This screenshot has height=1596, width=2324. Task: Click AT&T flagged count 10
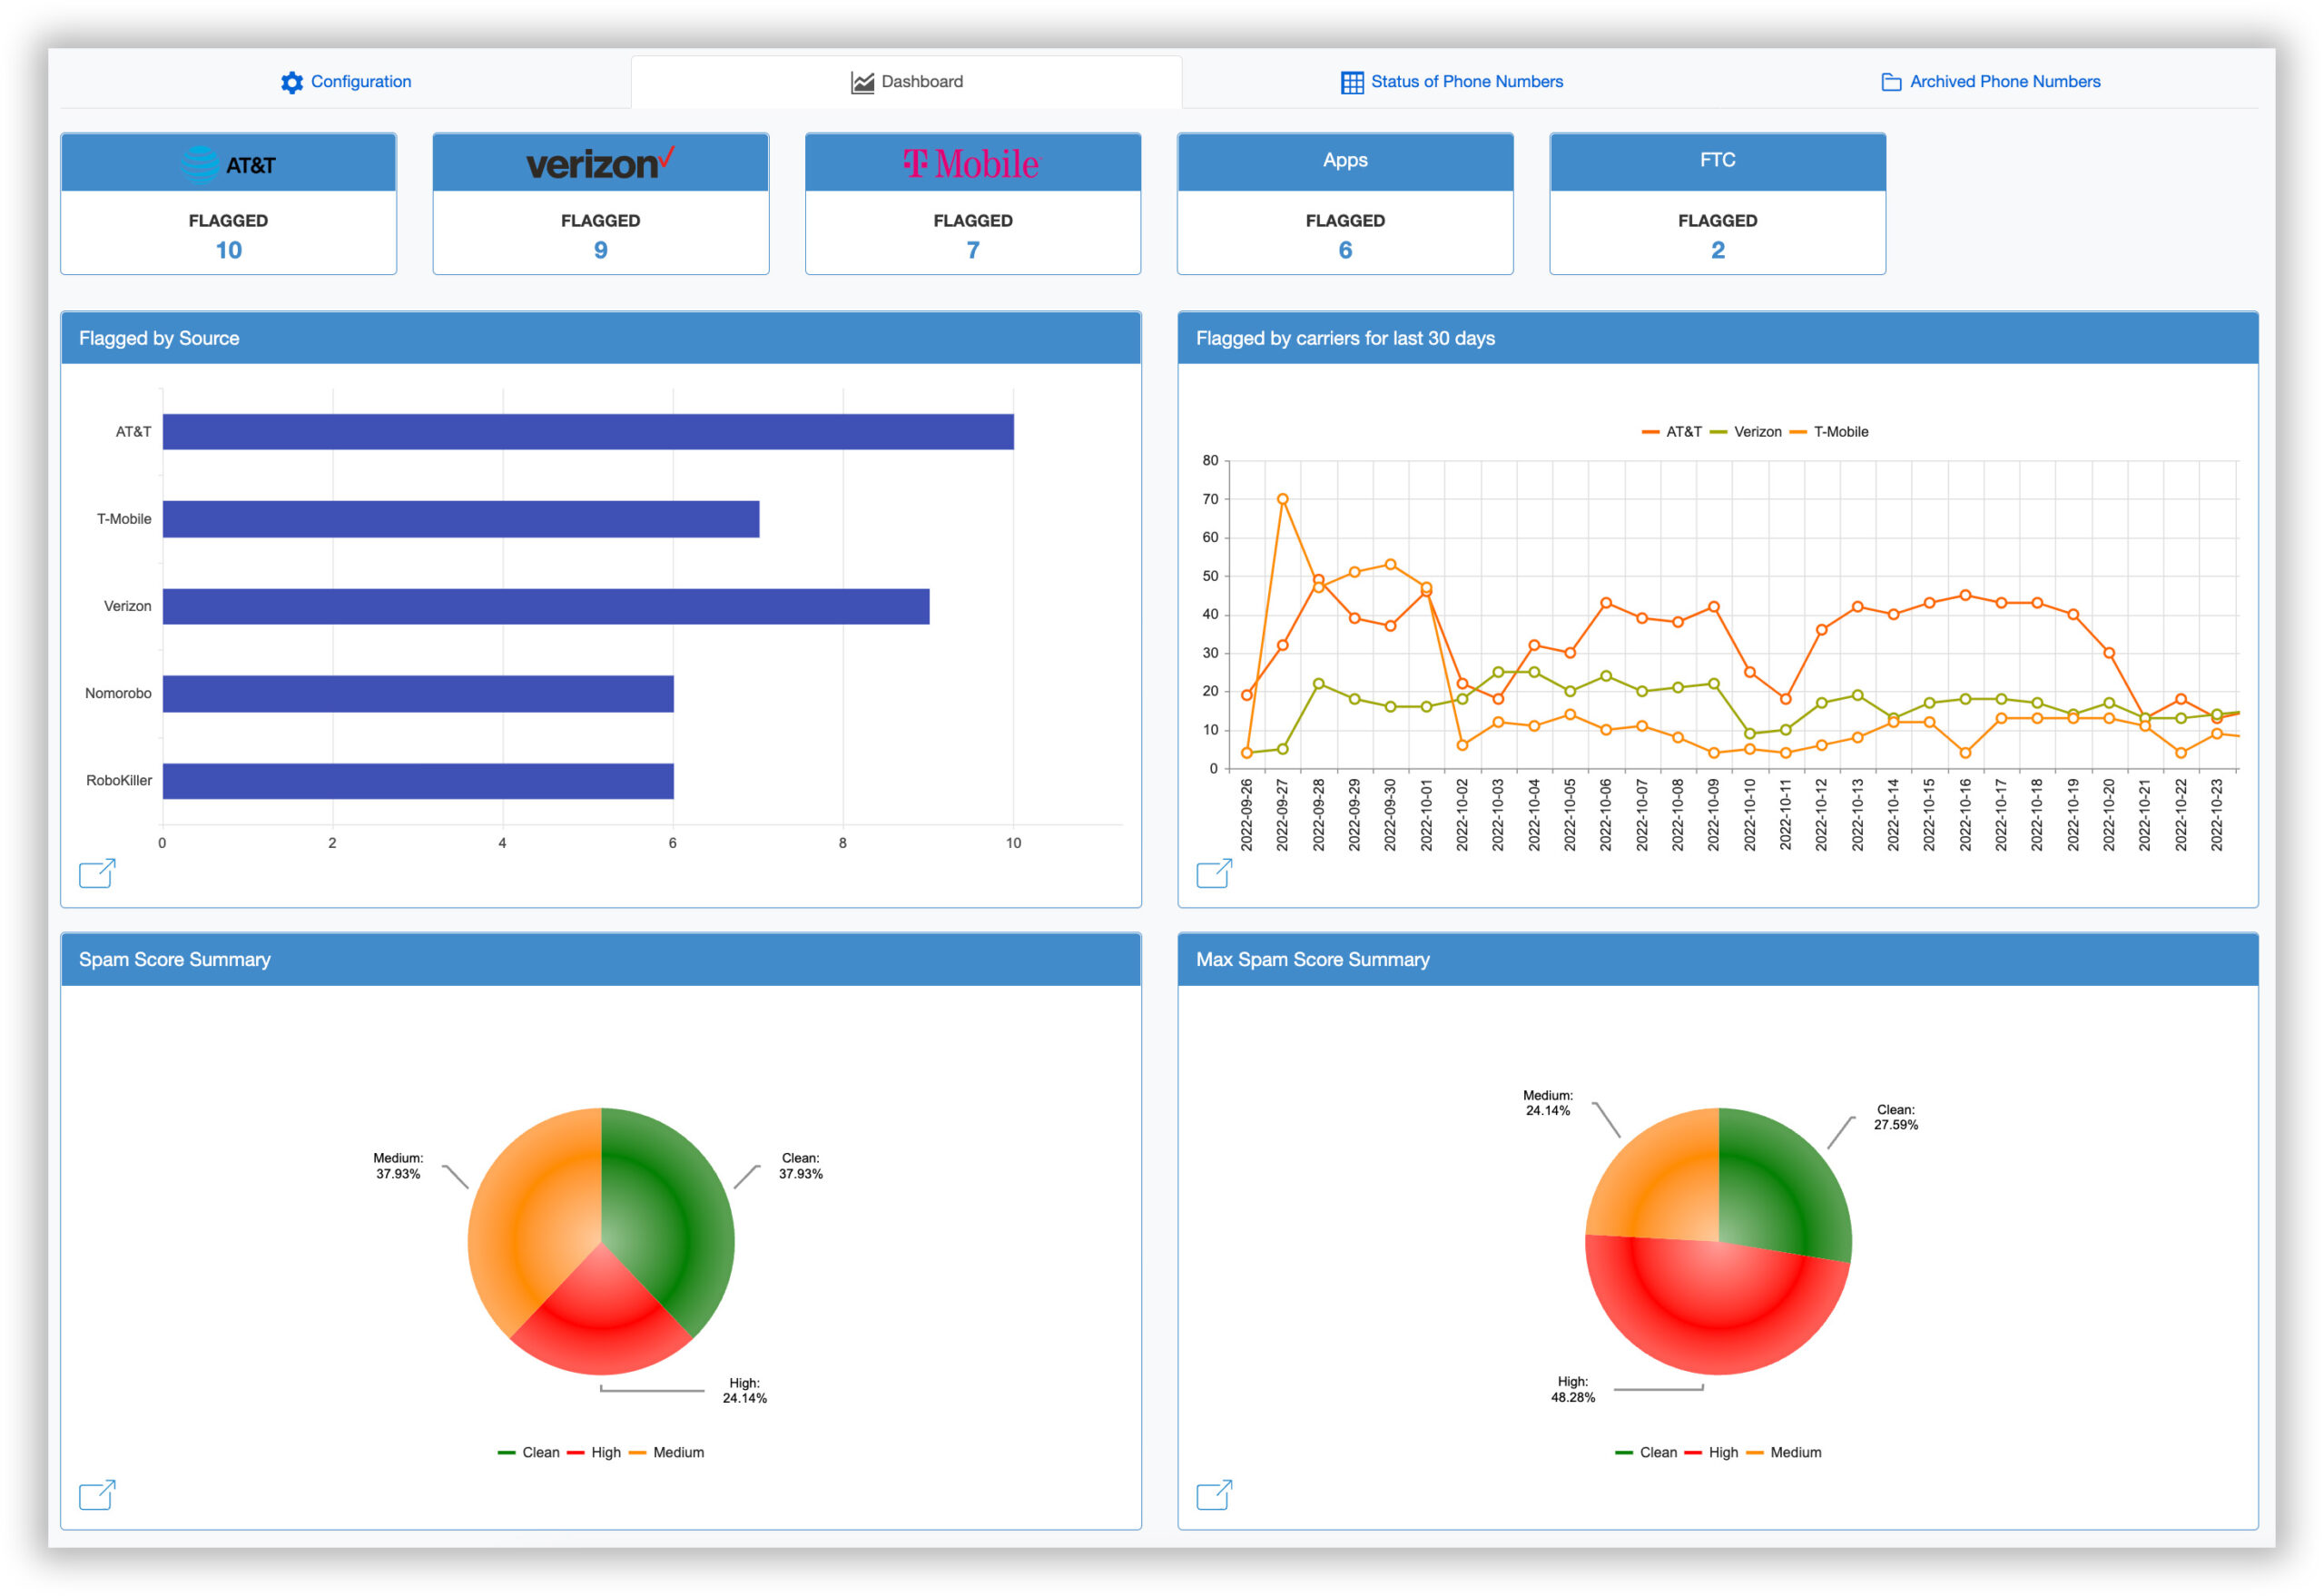pos(229,250)
